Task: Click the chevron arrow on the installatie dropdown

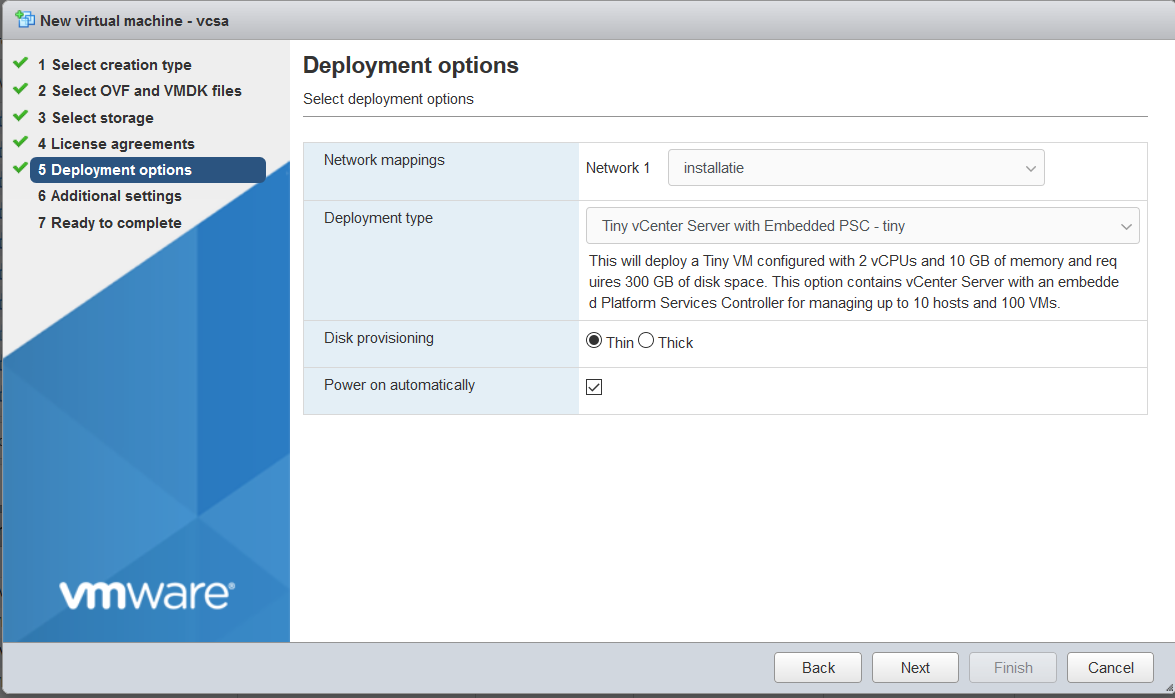Action: [1031, 169]
